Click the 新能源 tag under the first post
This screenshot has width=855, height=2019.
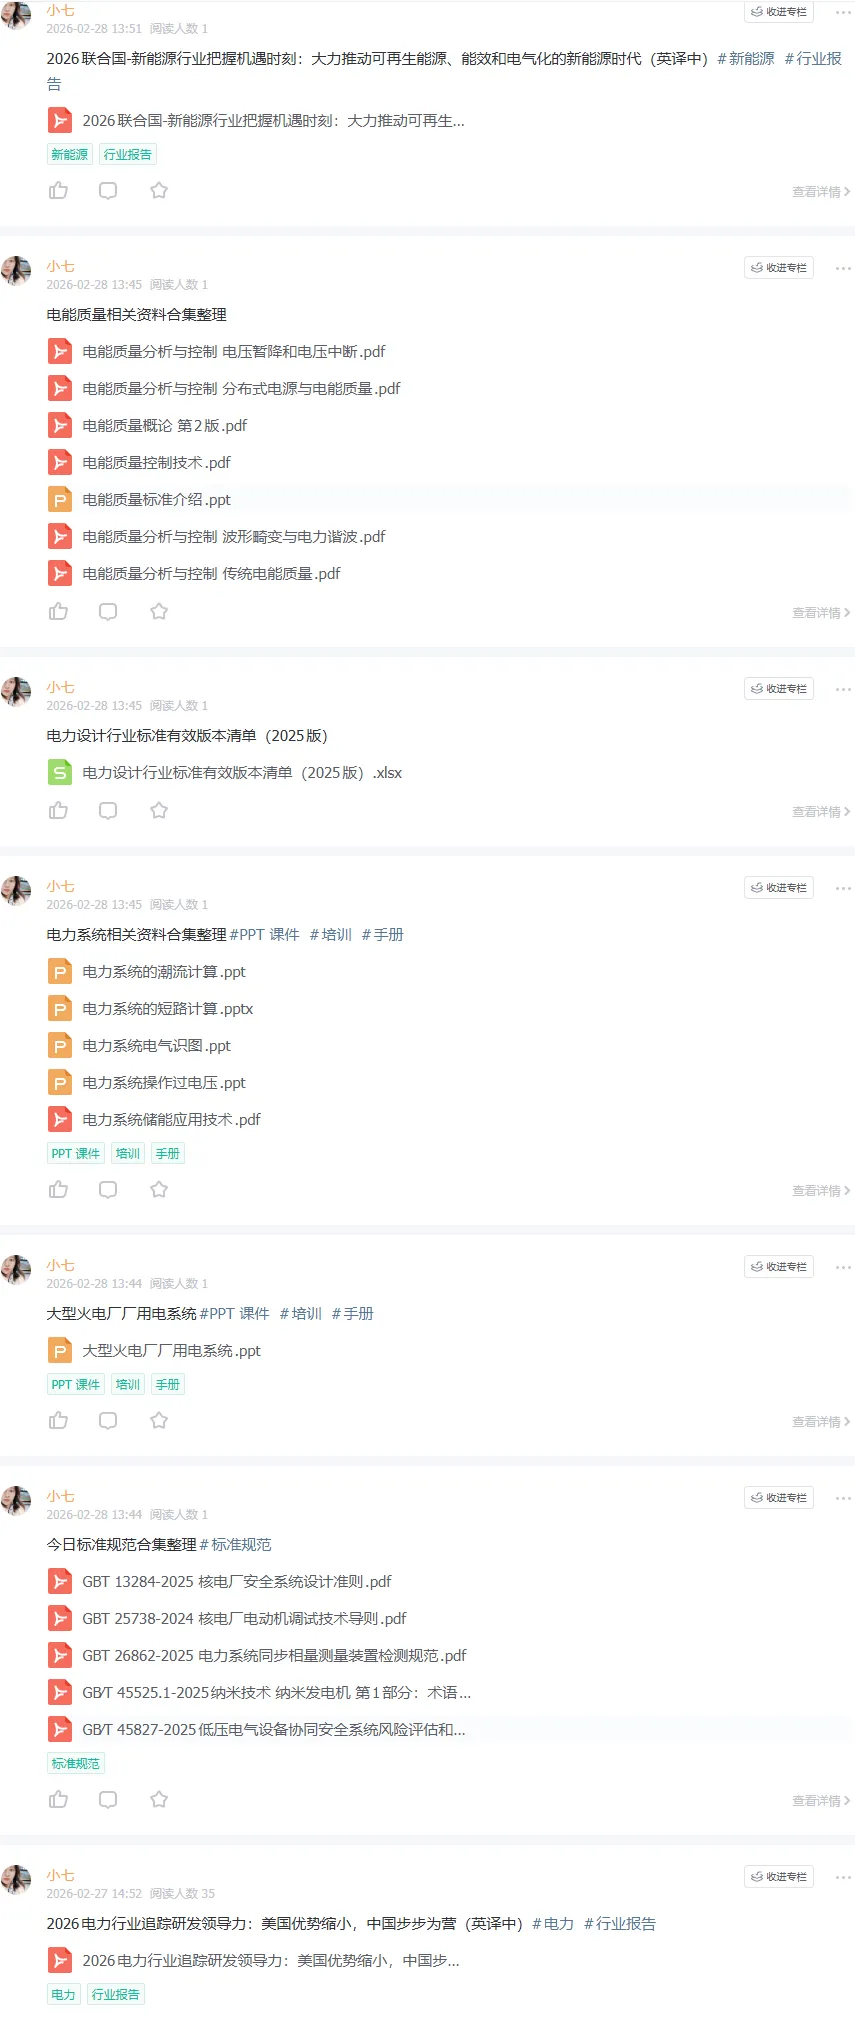(69, 154)
